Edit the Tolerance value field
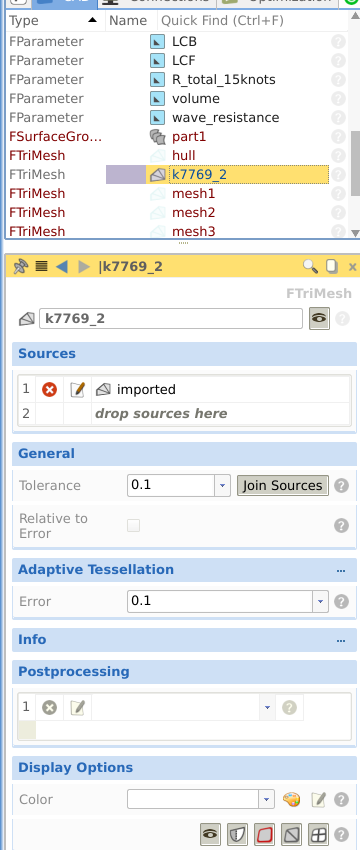360x850 pixels. (172, 485)
